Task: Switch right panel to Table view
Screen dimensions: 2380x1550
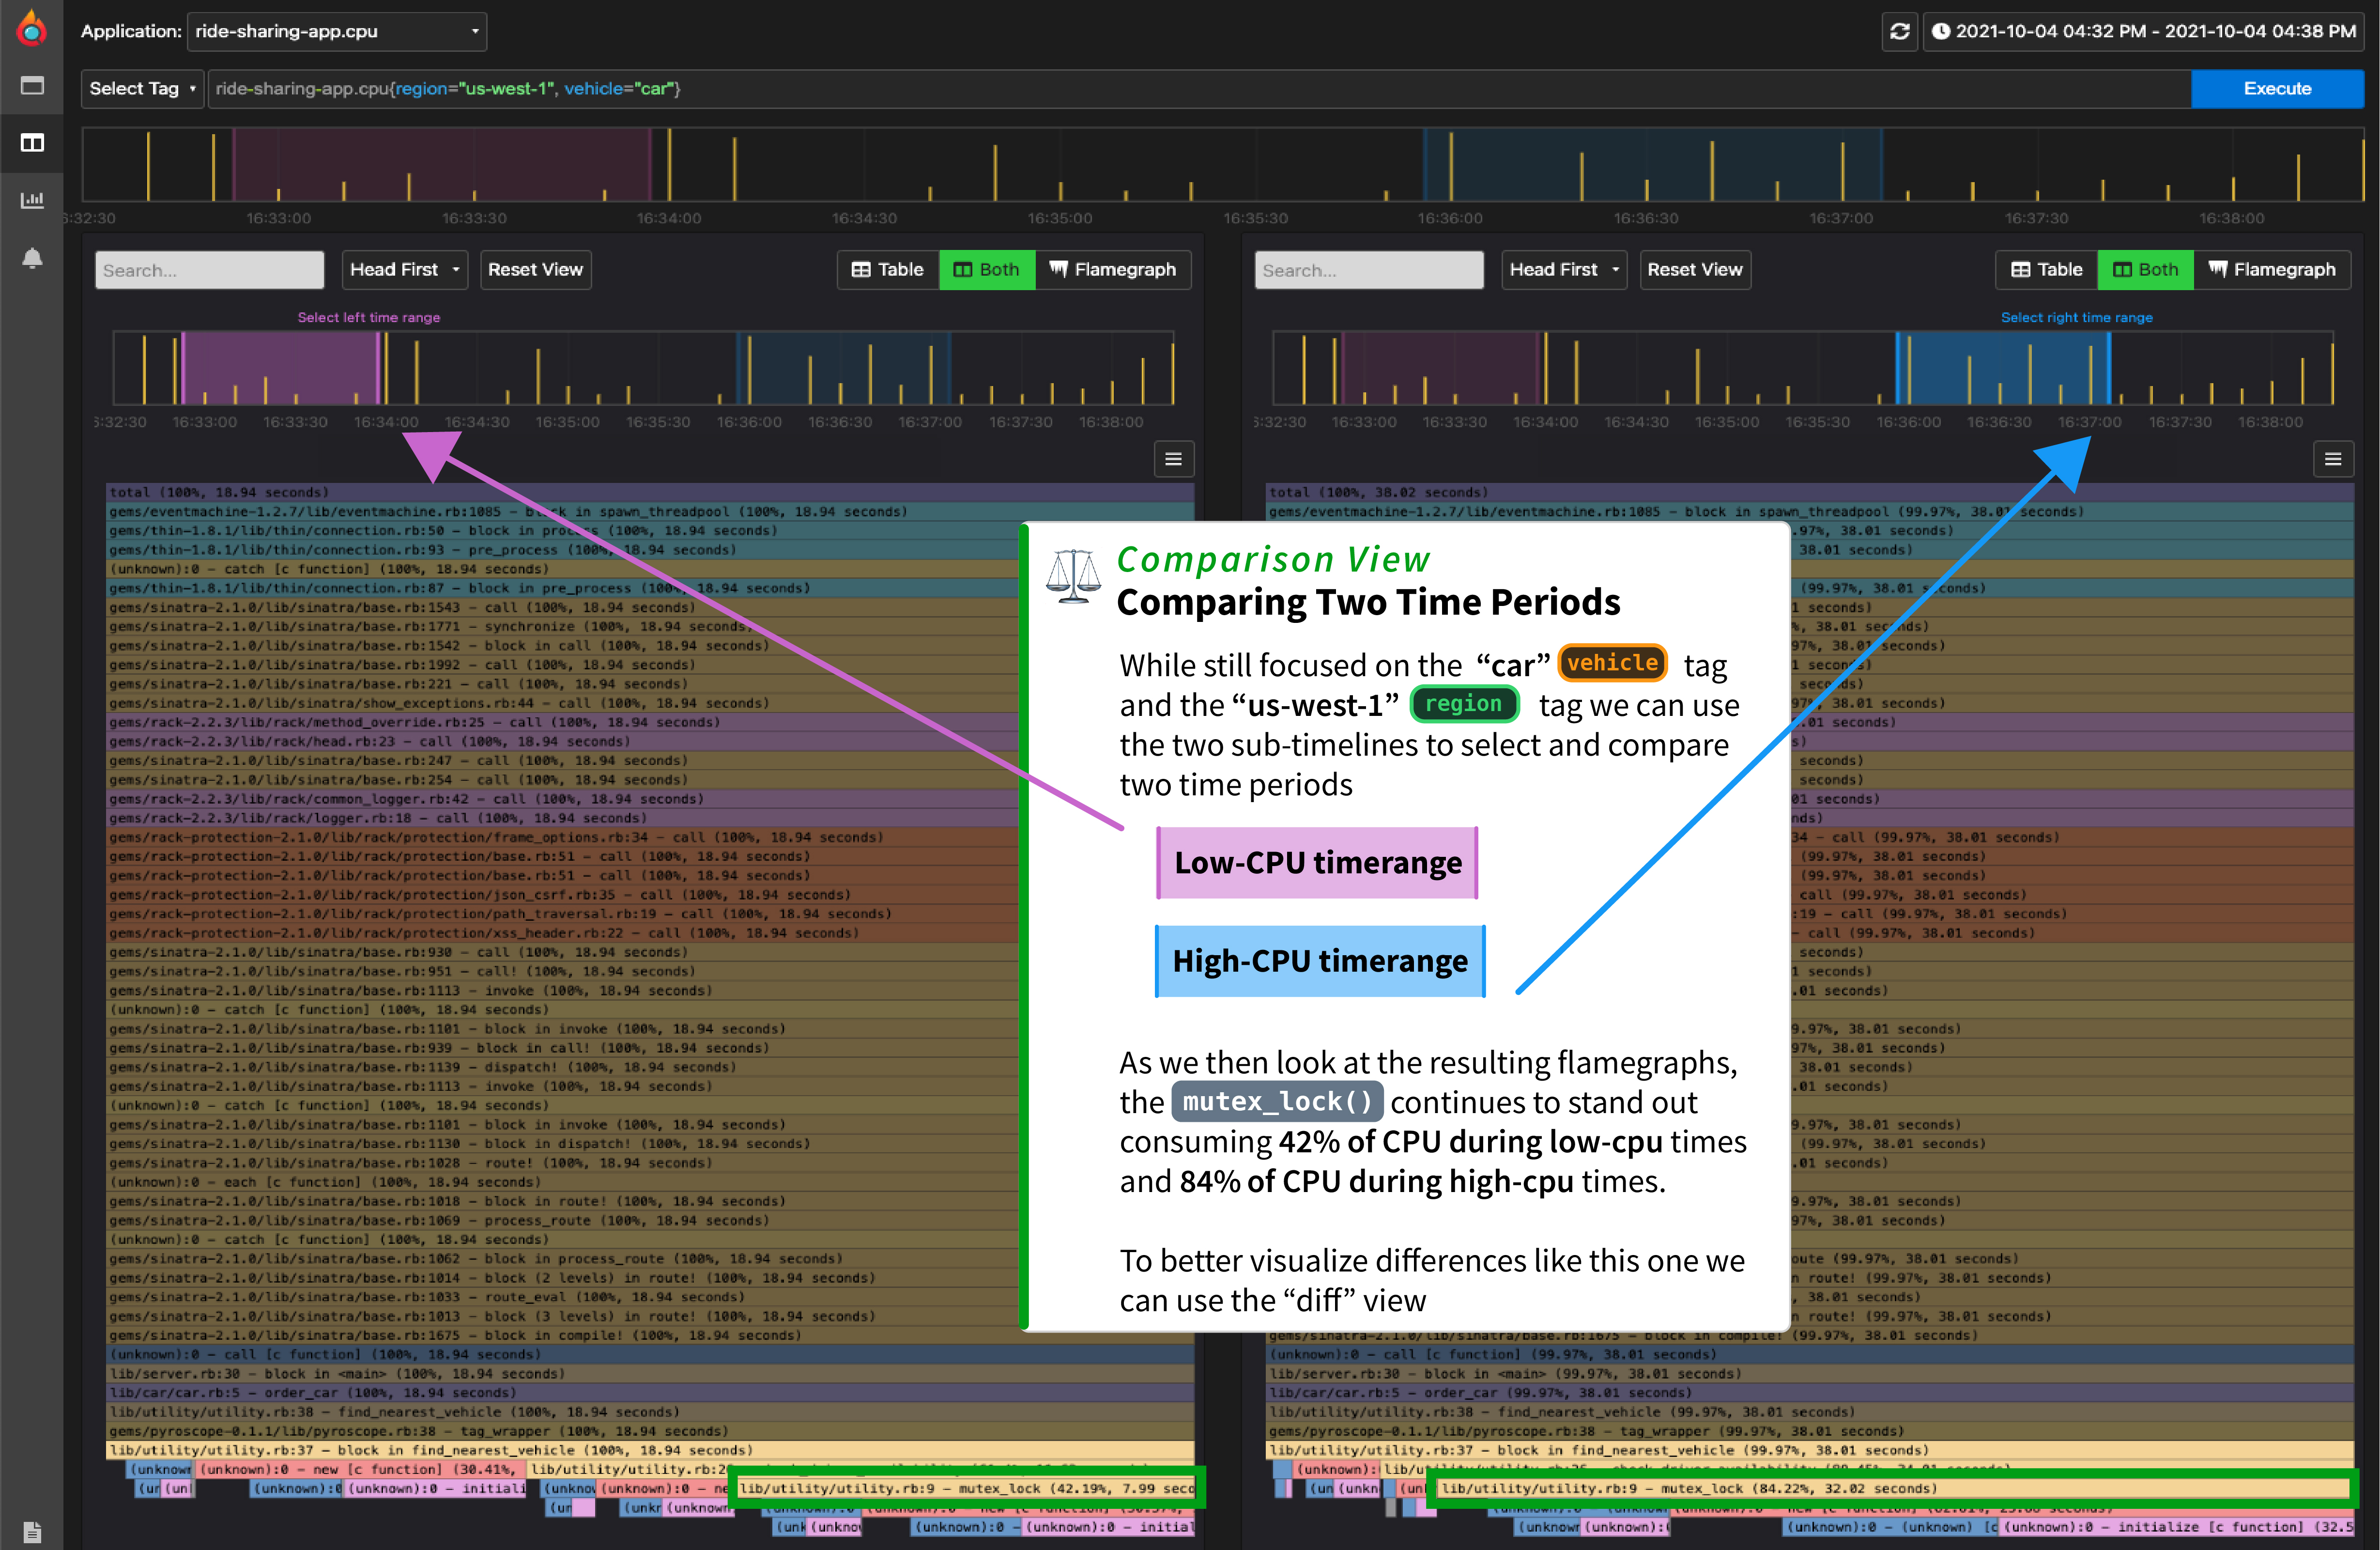Action: click(x=2046, y=269)
